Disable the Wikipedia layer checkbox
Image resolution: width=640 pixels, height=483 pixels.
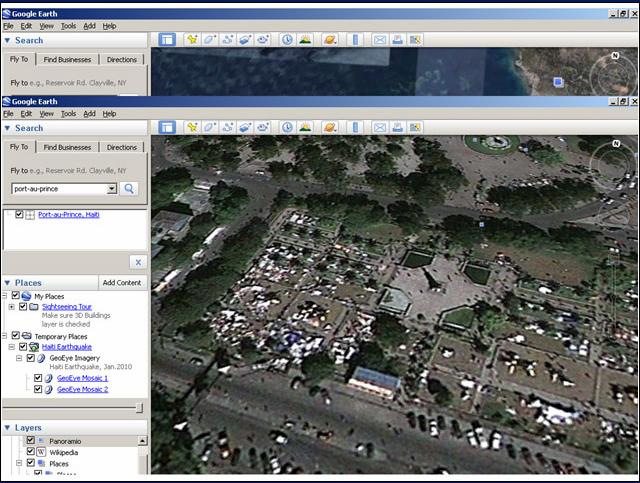click(x=30, y=452)
